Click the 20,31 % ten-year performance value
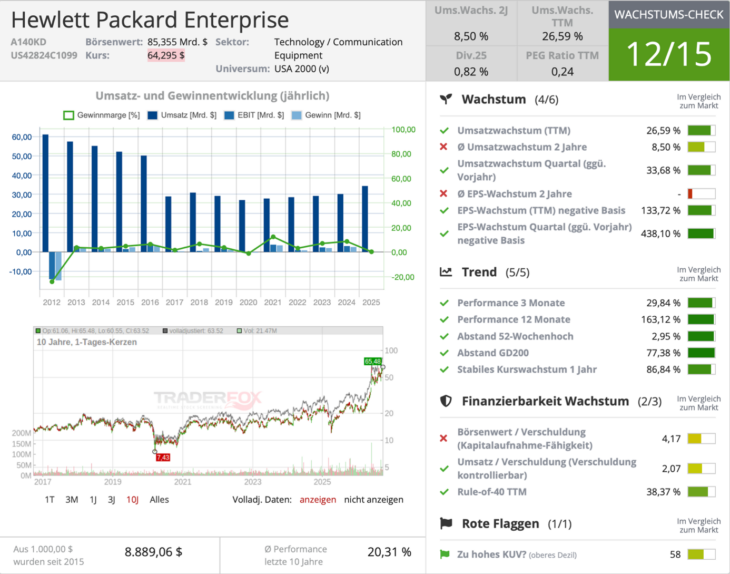 389,552
